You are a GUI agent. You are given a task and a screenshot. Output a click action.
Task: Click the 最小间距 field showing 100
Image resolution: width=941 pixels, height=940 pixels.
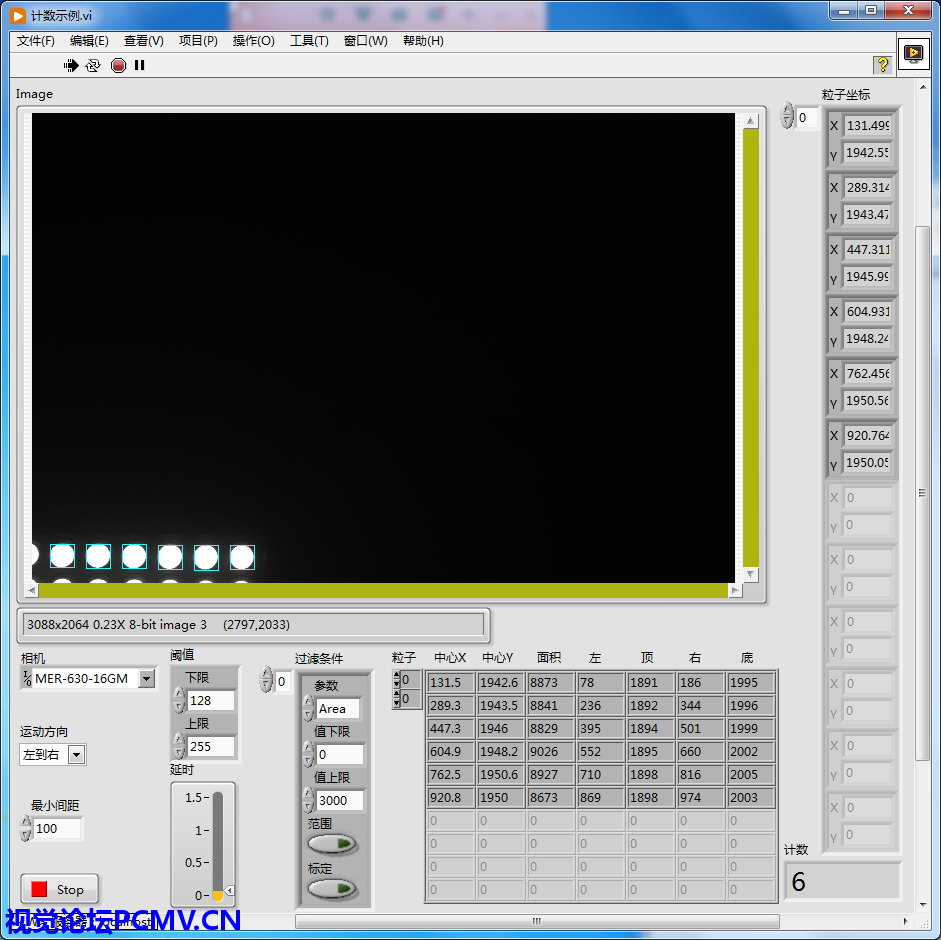pyautogui.click(x=57, y=828)
